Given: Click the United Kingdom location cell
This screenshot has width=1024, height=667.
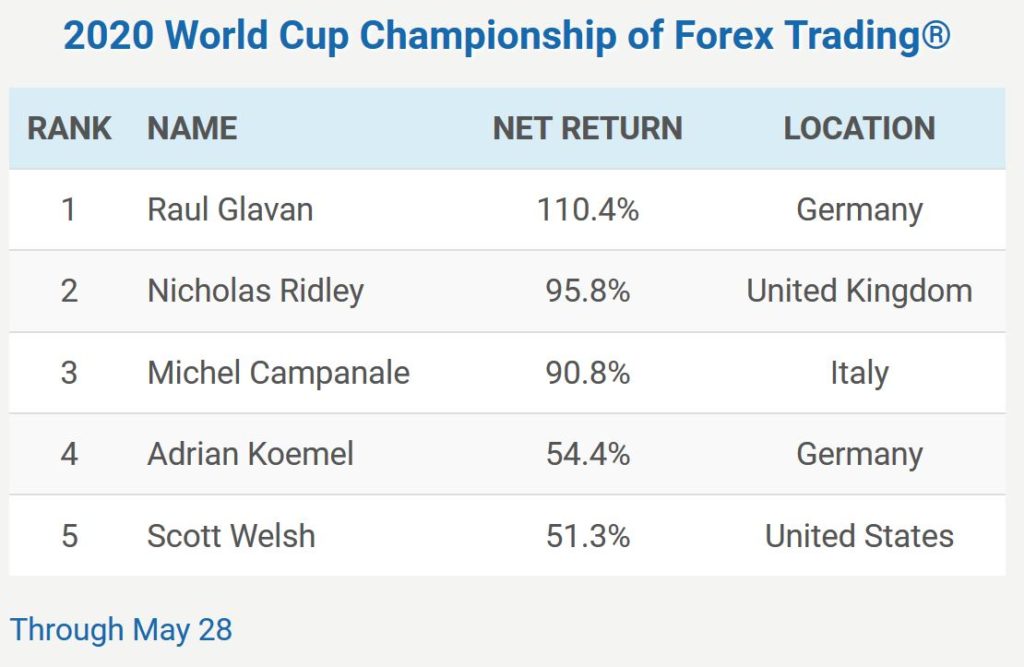Looking at the screenshot, I should point(859,291).
